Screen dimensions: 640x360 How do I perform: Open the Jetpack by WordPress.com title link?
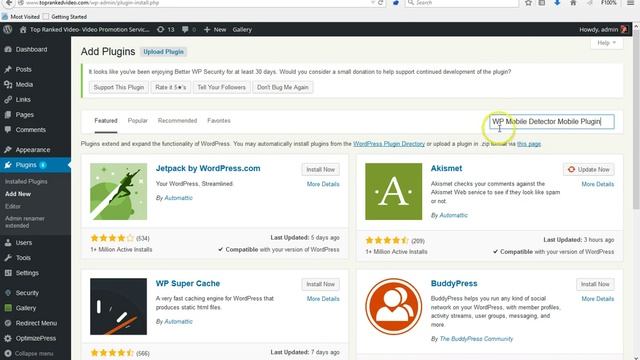(x=208, y=168)
